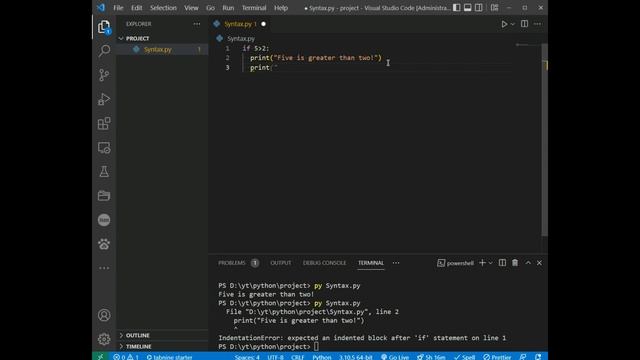
Task: Open launch profile dropdown beside plus
Action: pyautogui.click(x=491, y=263)
